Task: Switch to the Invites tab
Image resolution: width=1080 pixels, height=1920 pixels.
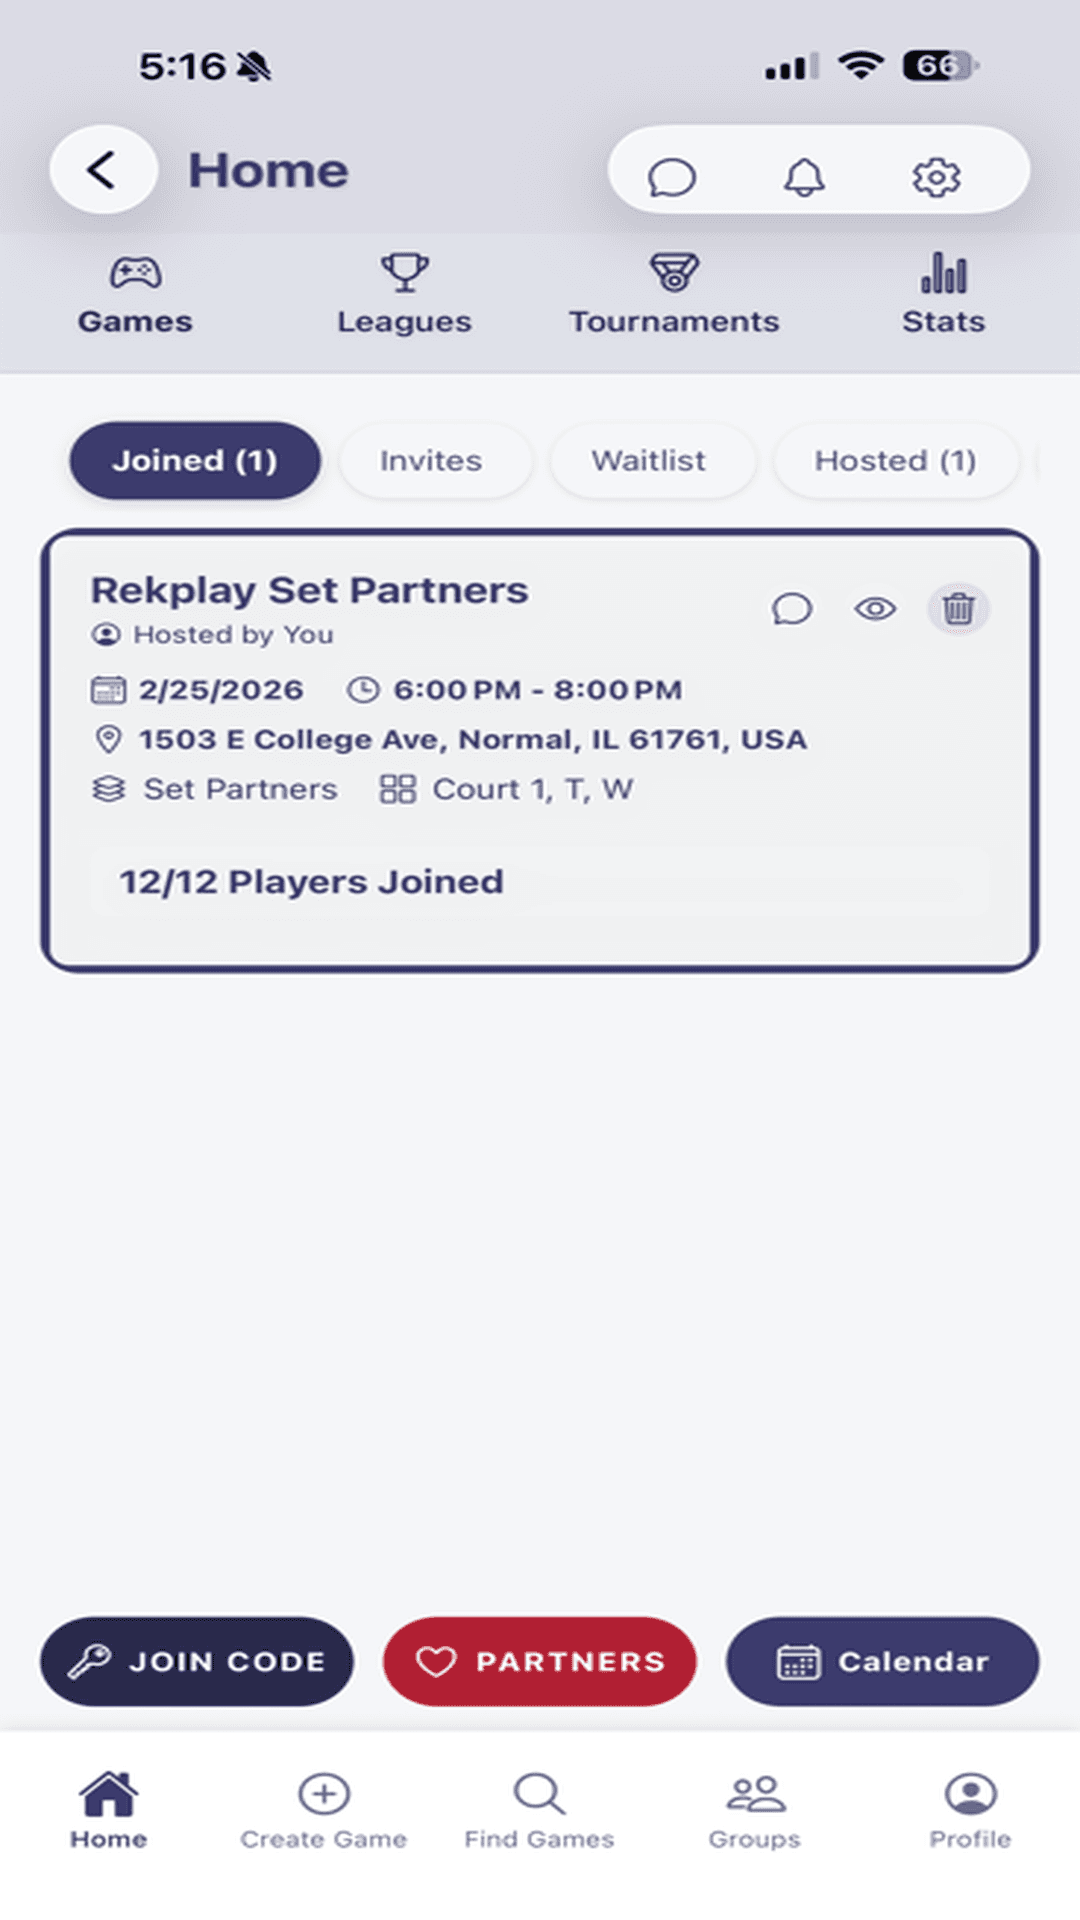Action: tap(434, 460)
